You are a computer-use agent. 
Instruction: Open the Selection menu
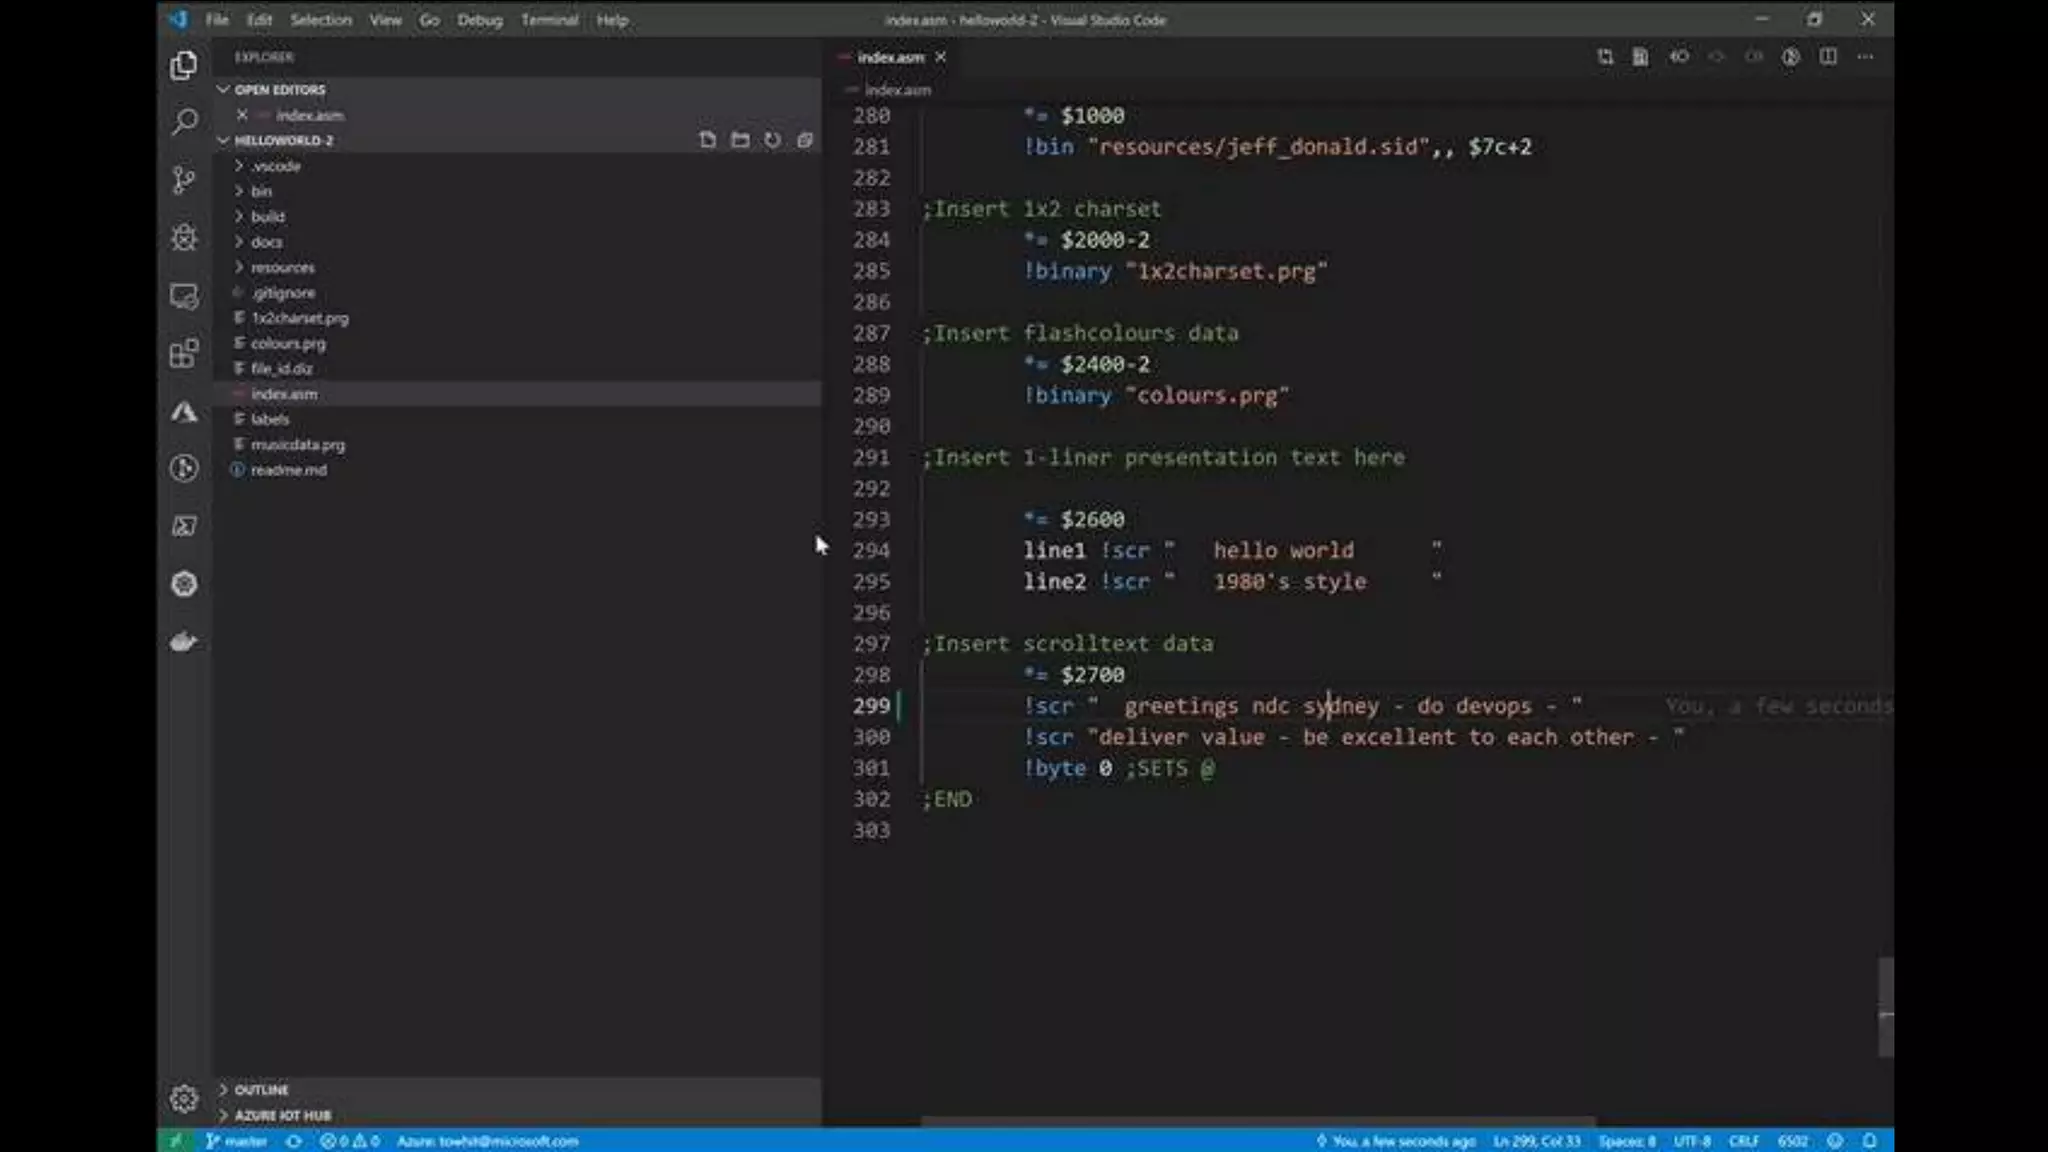320,20
